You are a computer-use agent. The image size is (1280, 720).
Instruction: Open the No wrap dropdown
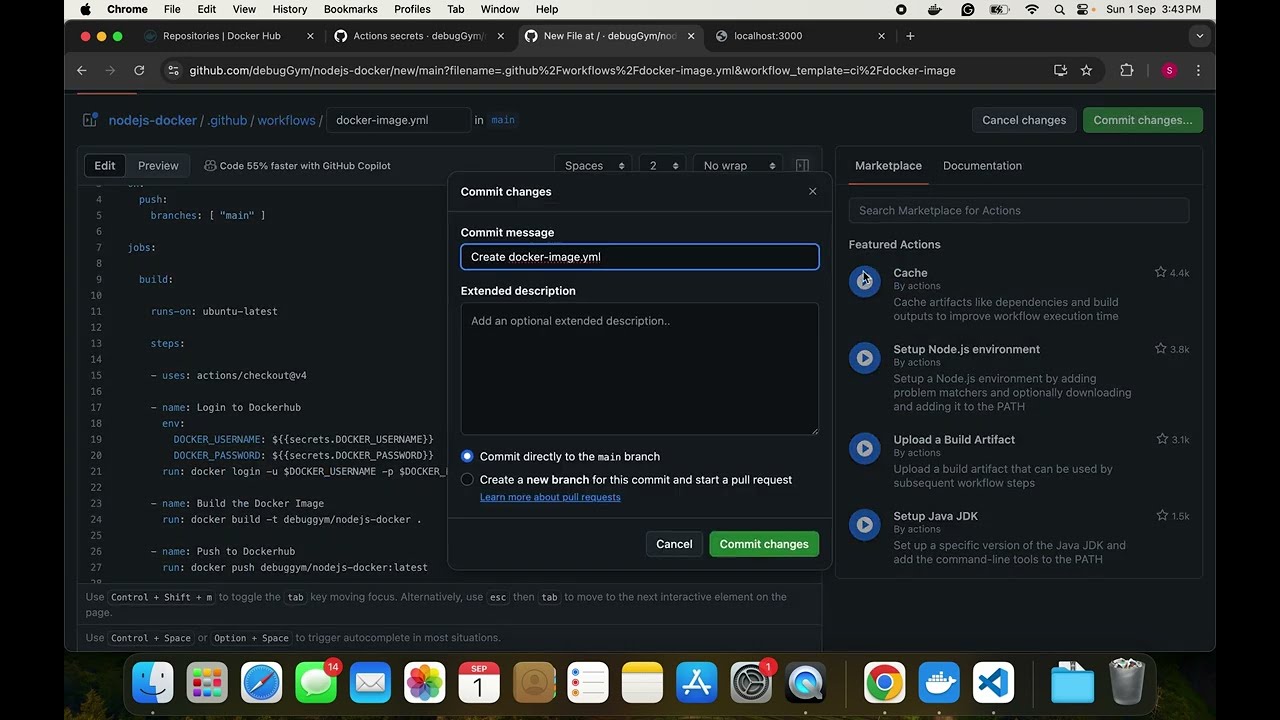(738, 166)
